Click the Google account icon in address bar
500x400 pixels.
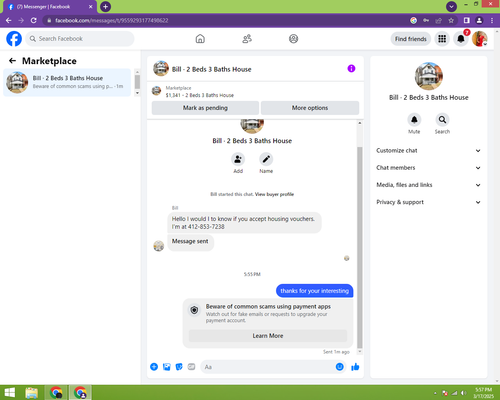coord(413,21)
